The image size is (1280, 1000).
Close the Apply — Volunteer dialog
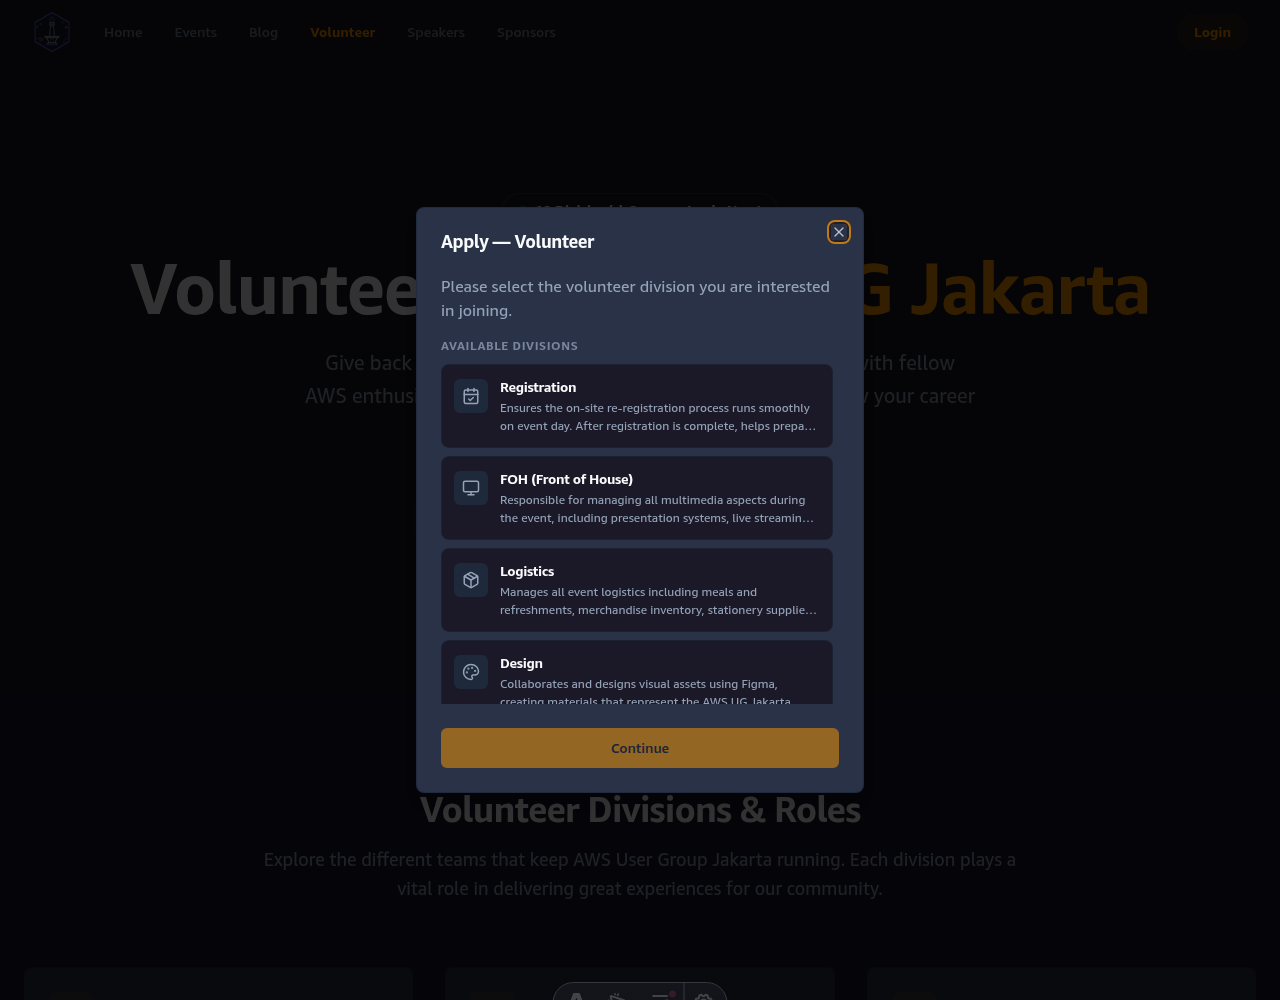(x=839, y=232)
